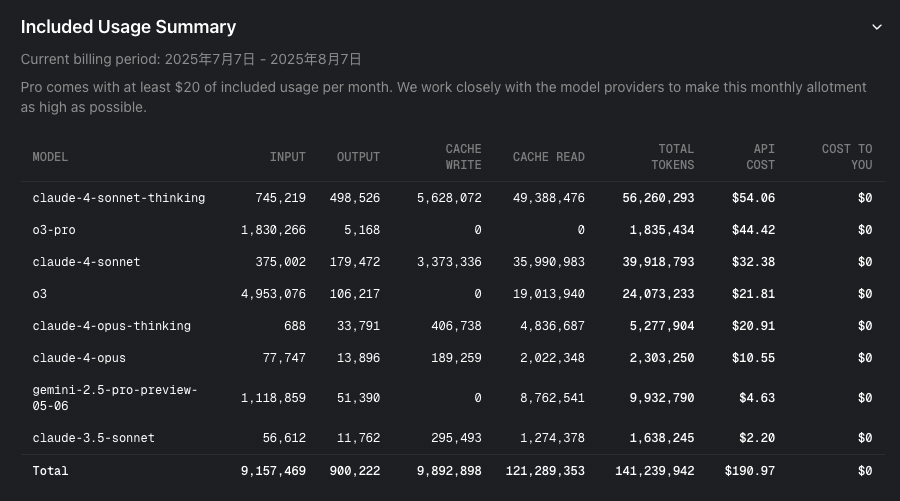Click the COST TO YOU column header
This screenshot has width=900, height=501.
(847, 157)
